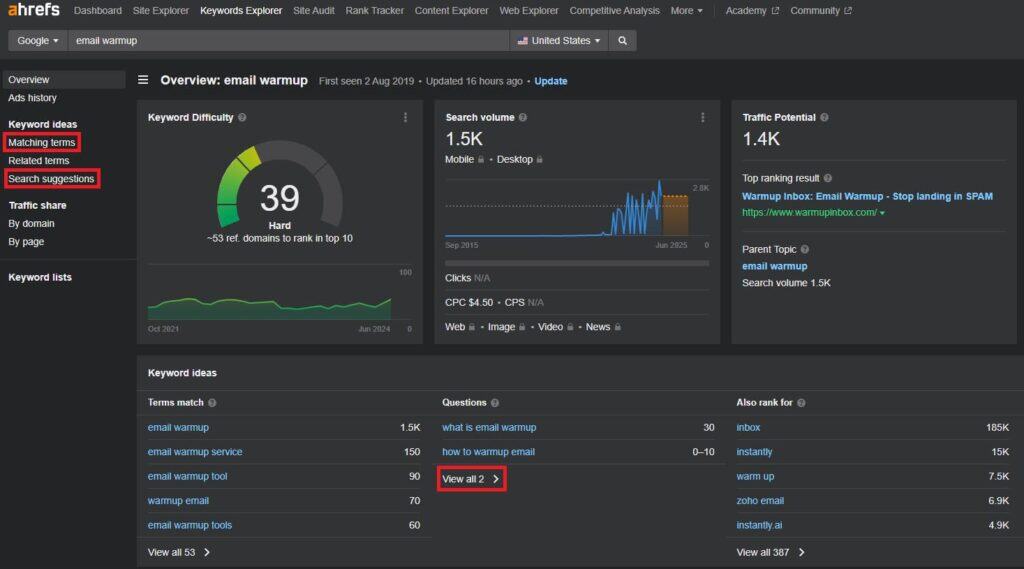The height and width of the screenshot is (569, 1024).
Task: Expand View all 2 questions
Action: click(x=471, y=479)
